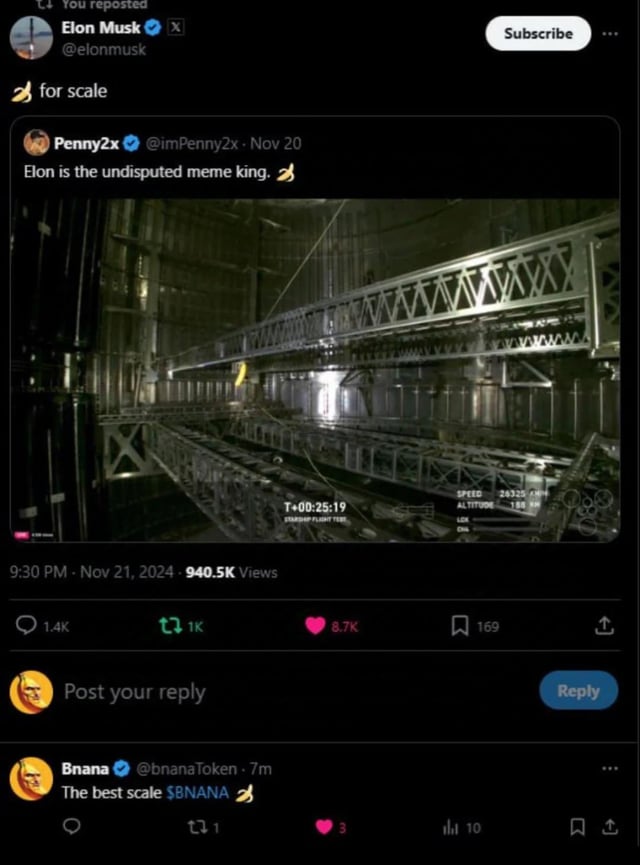Screen dimensions: 640x865
Task: Click the $BNANA cashtag link
Action: [x=197, y=793]
